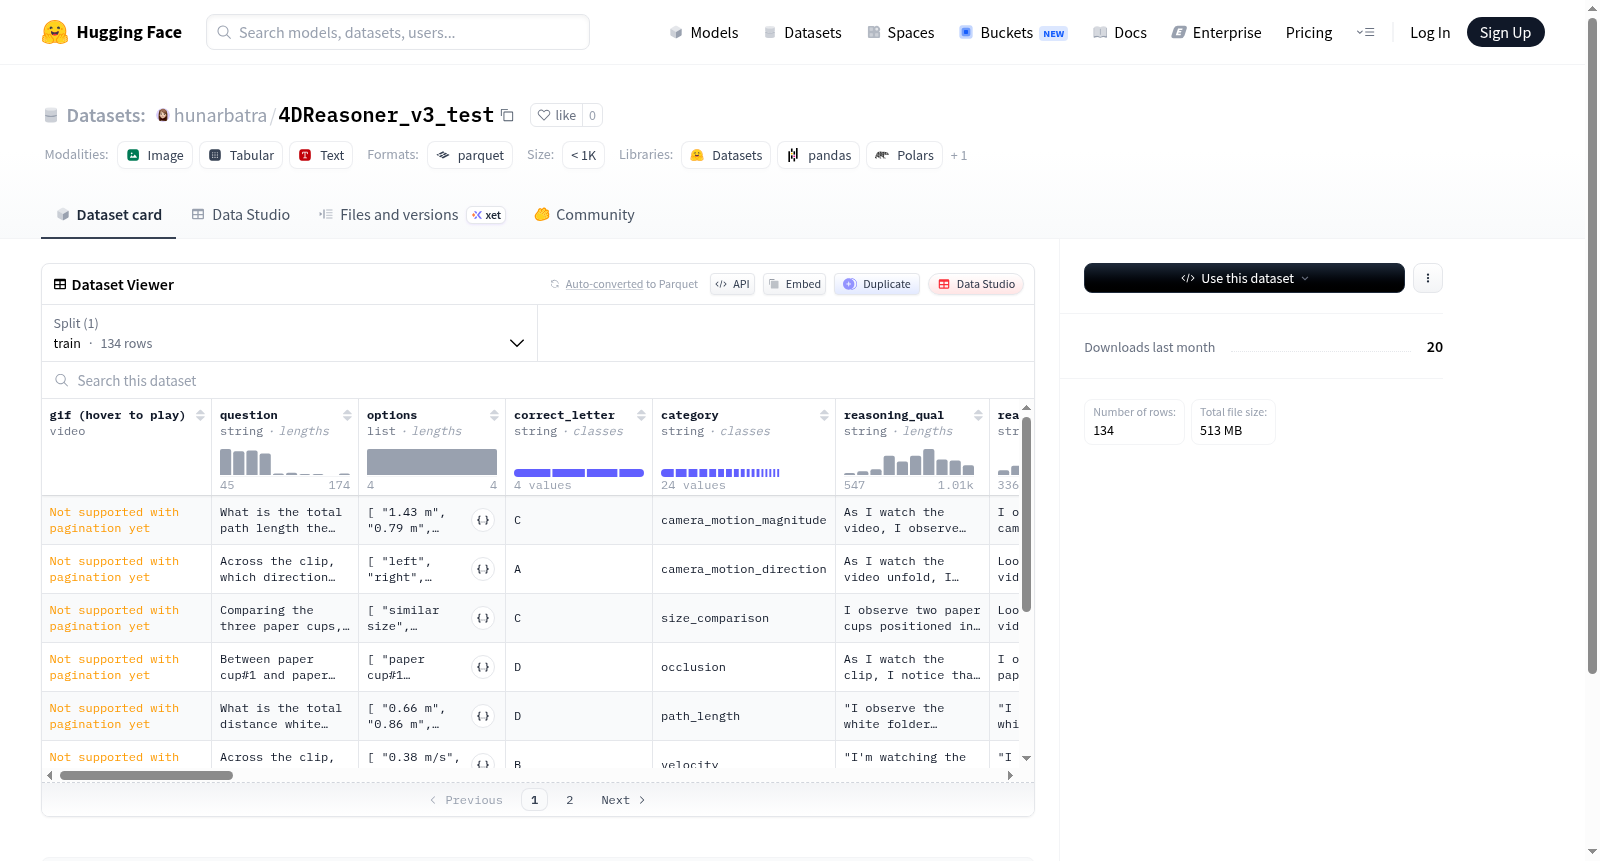Select the Polars library tag
The width and height of the screenshot is (1600, 861).
click(x=904, y=155)
